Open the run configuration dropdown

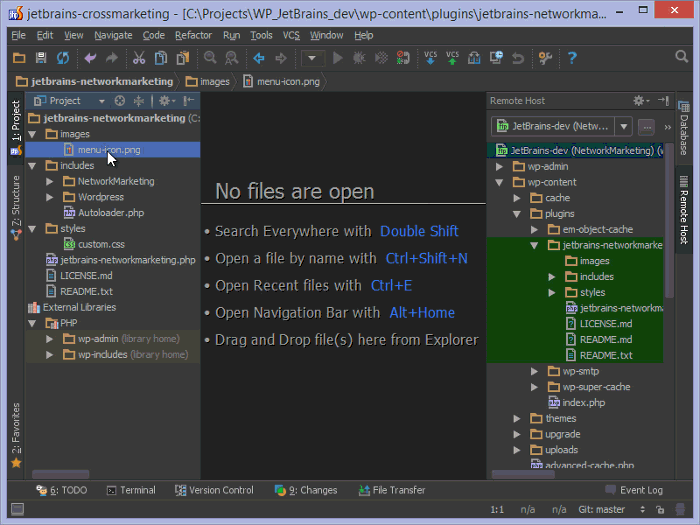312,58
